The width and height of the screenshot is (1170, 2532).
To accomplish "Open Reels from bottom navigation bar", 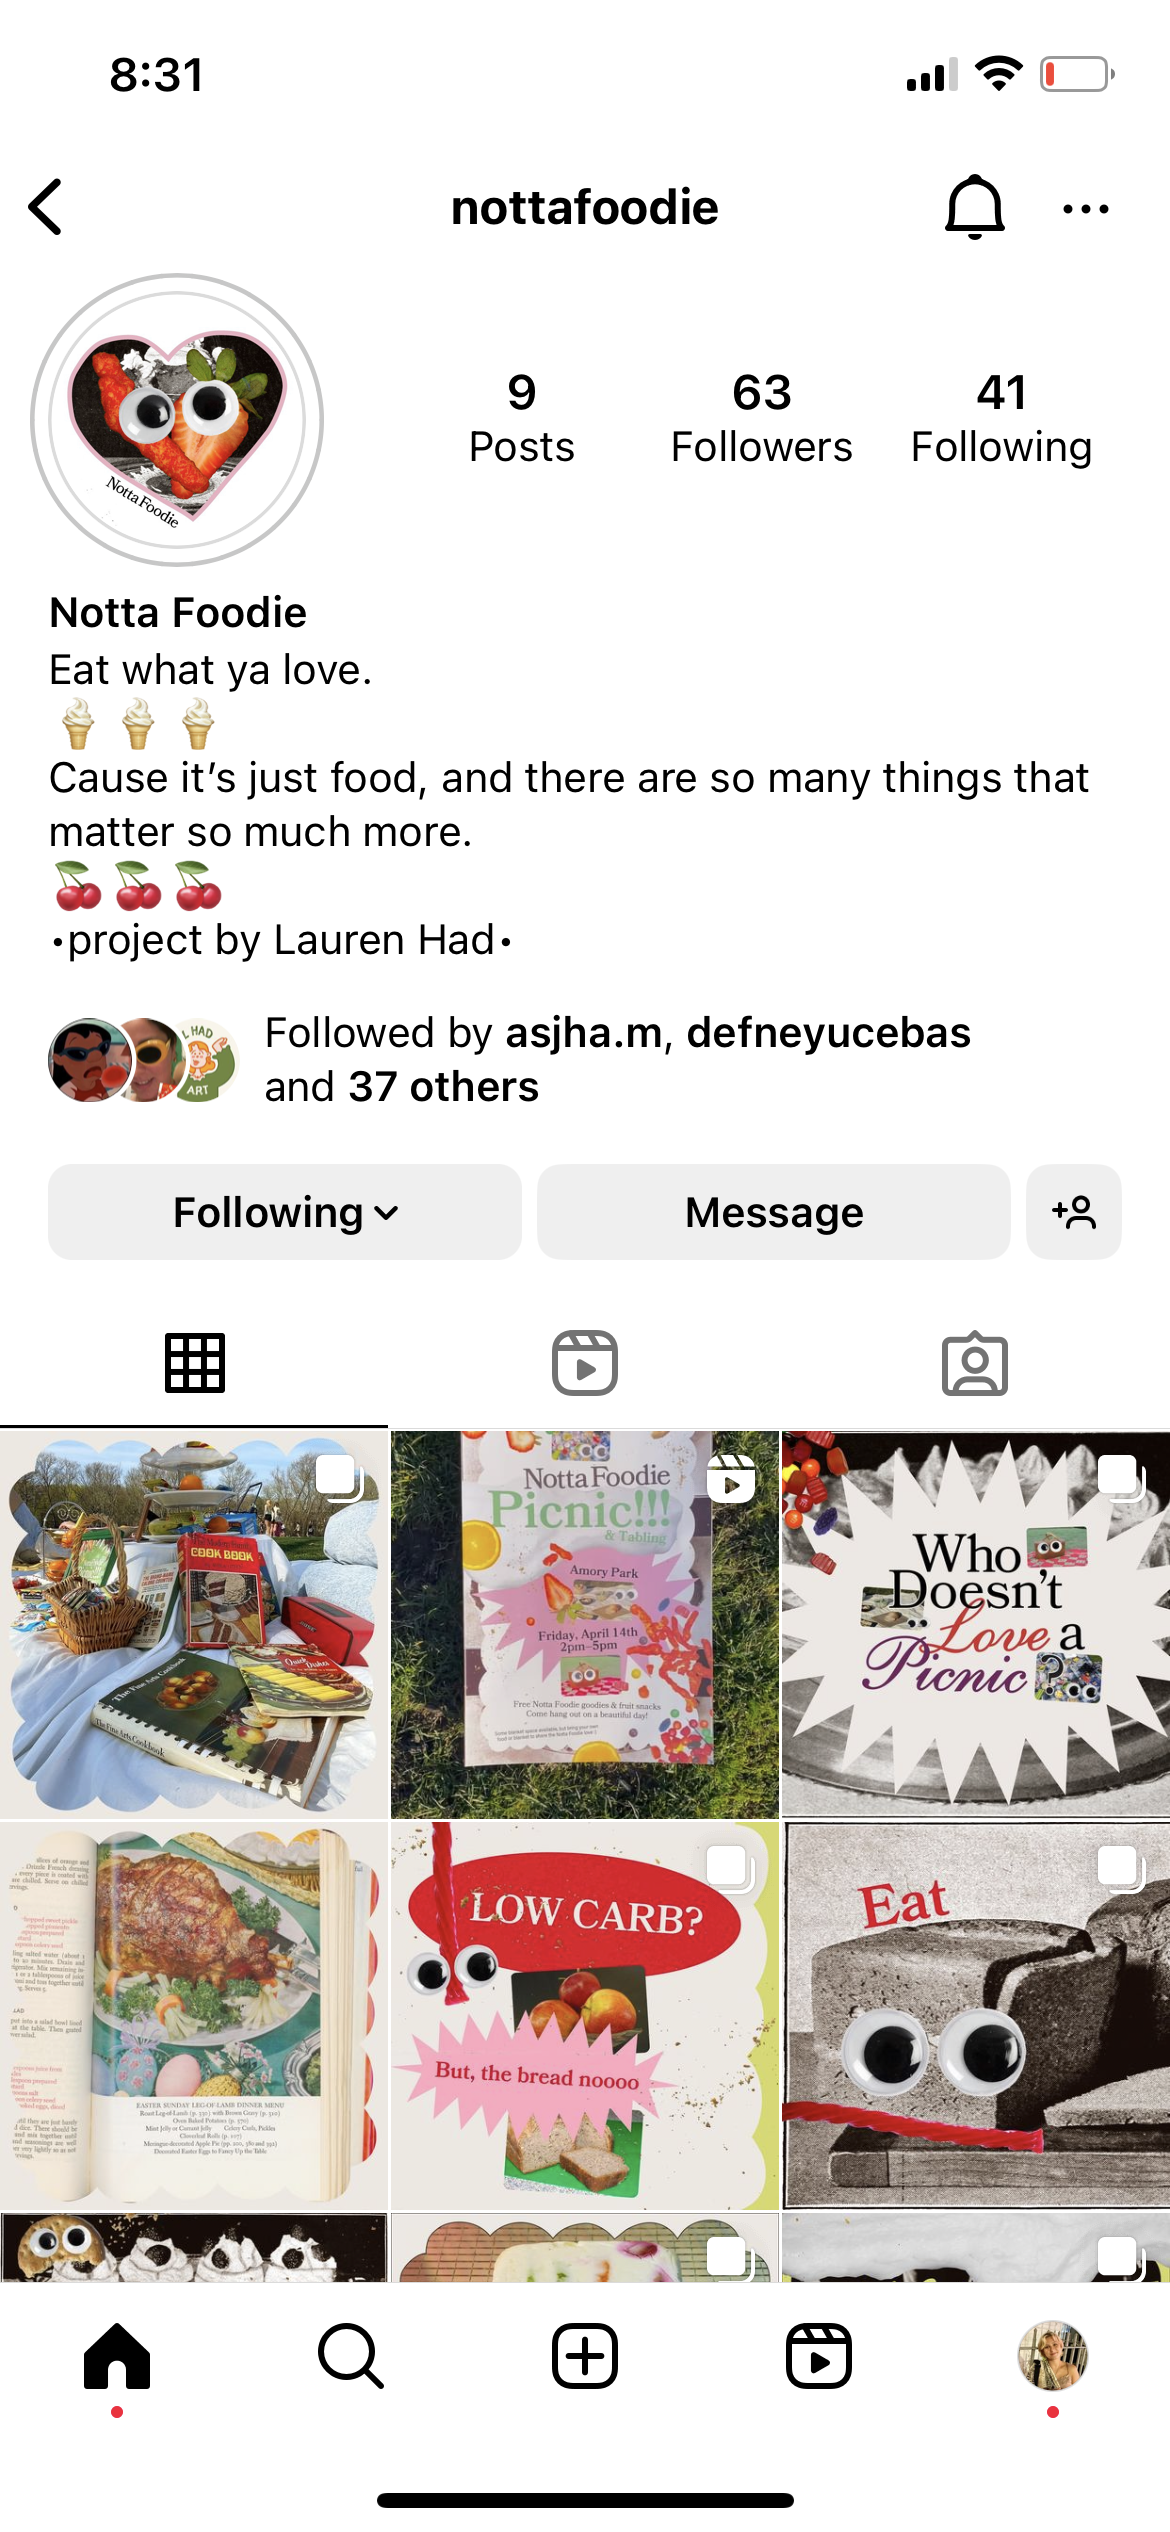I will 819,2356.
